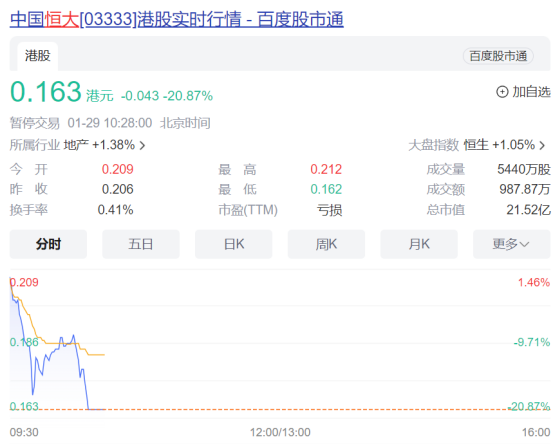This screenshot has height=445, width=554.
Task: Click the 暂停交易 status text
Action: click(x=35, y=123)
